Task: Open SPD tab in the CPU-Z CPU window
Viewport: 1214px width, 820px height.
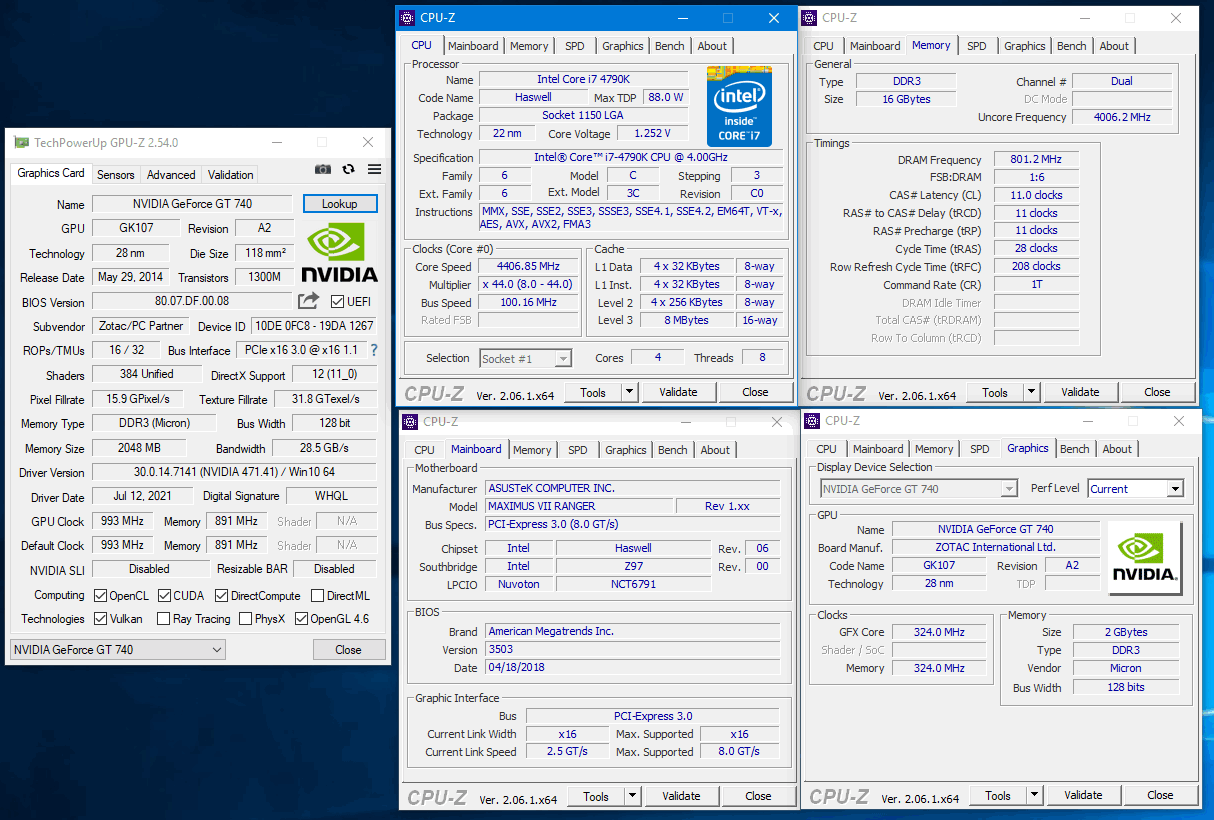Action: pos(575,46)
